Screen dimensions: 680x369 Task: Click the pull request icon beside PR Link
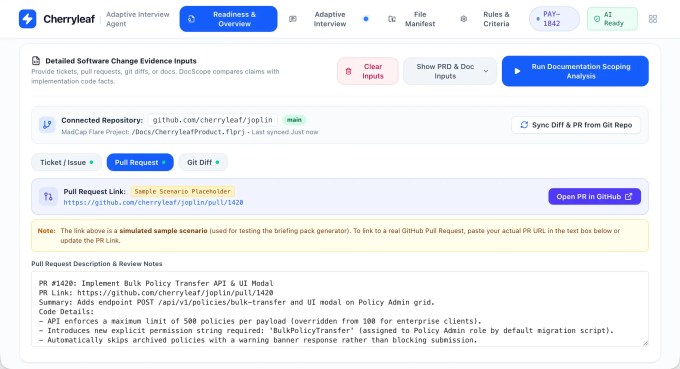pyautogui.click(x=48, y=197)
